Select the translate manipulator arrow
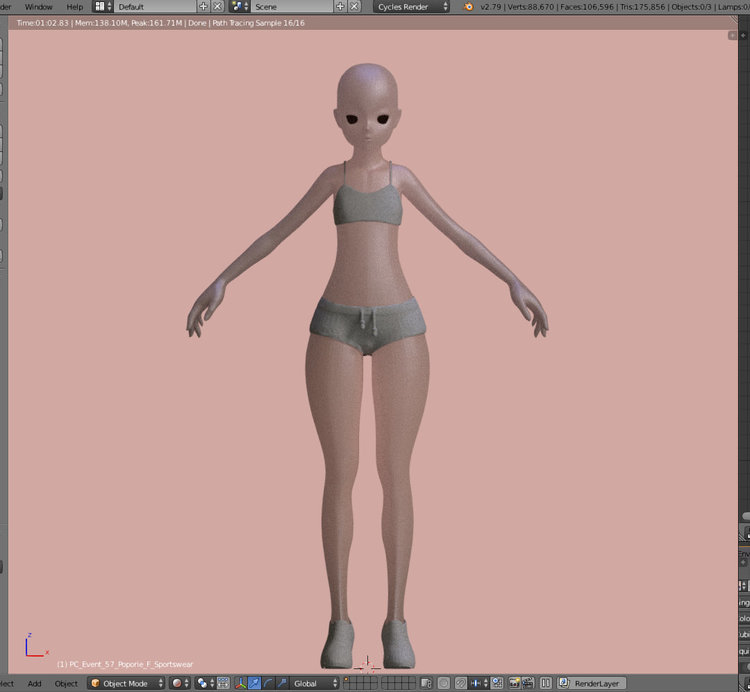Image resolution: width=750 pixels, height=692 pixels. tap(254, 683)
